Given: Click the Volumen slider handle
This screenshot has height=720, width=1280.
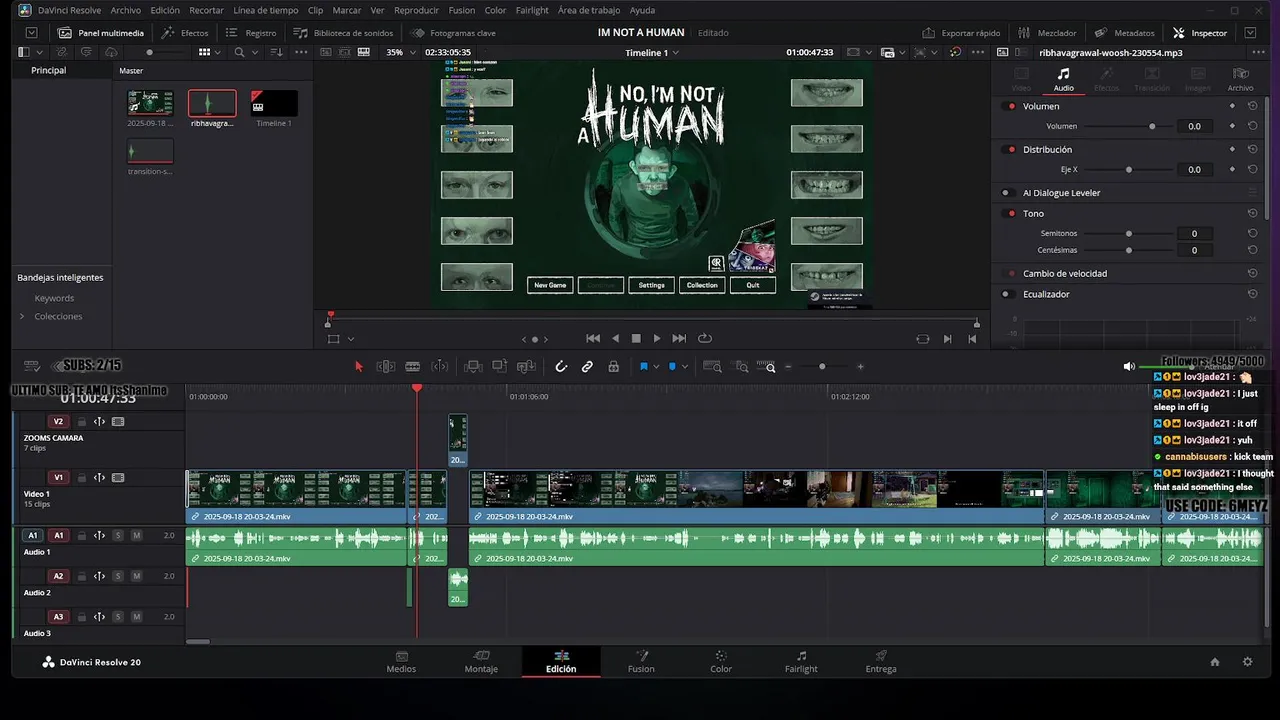Looking at the screenshot, I should tap(1152, 127).
